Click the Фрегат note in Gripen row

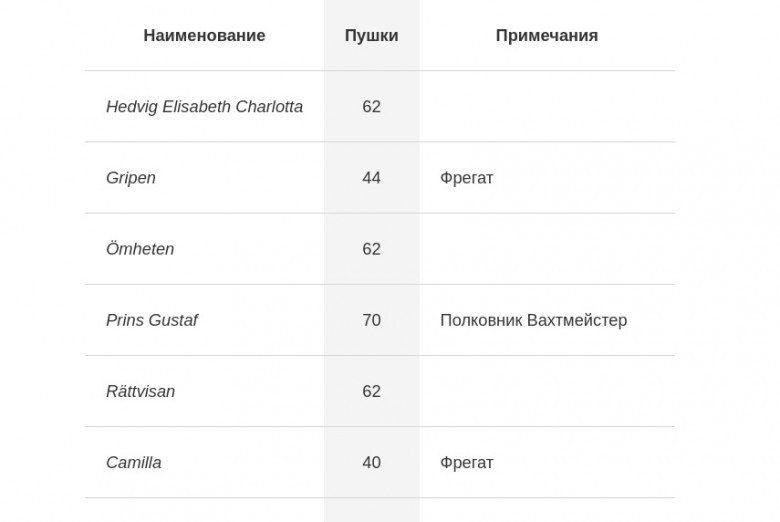[467, 178]
